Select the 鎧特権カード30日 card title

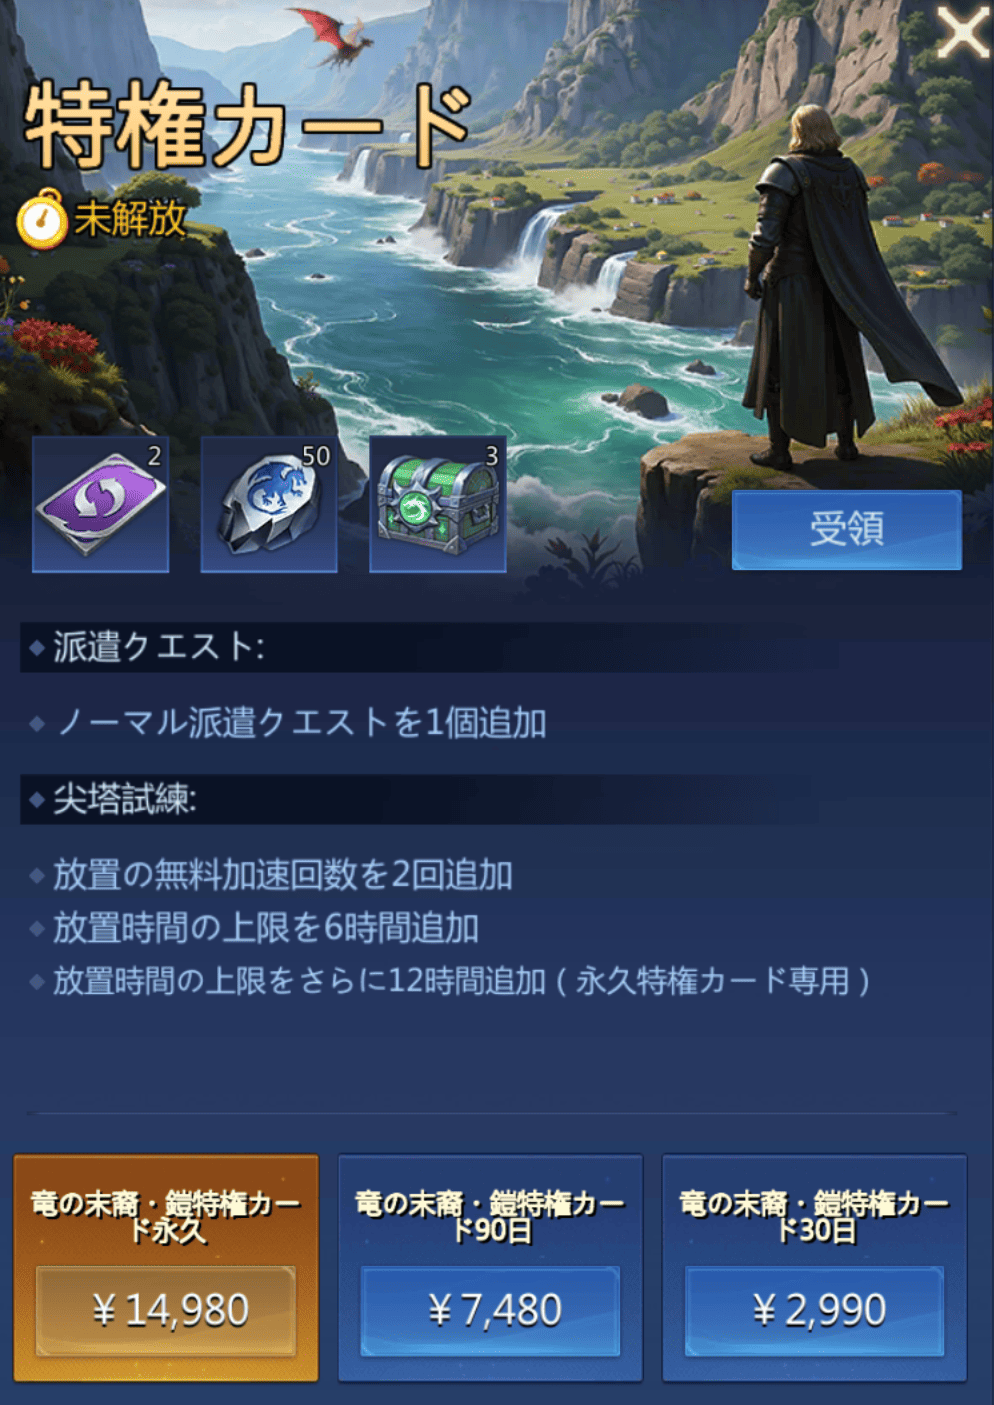815,1215
